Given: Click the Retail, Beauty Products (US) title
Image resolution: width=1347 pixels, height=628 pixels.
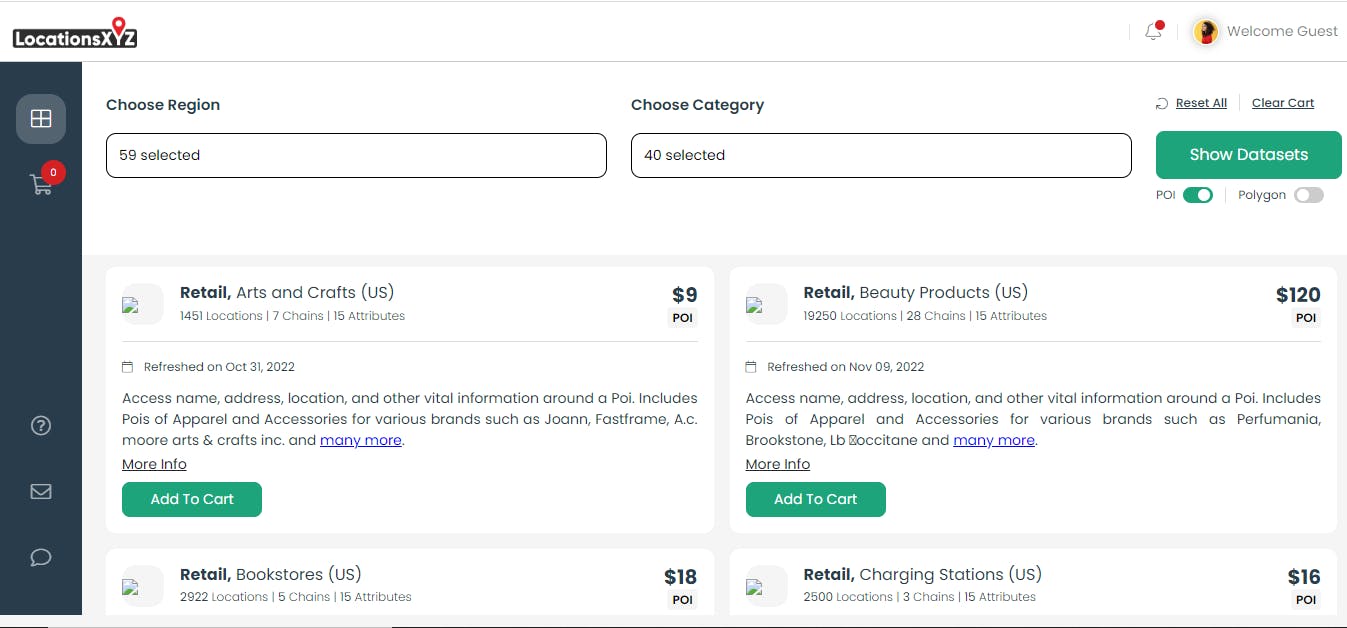Looking at the screenshot, I should tap(916, 292).
